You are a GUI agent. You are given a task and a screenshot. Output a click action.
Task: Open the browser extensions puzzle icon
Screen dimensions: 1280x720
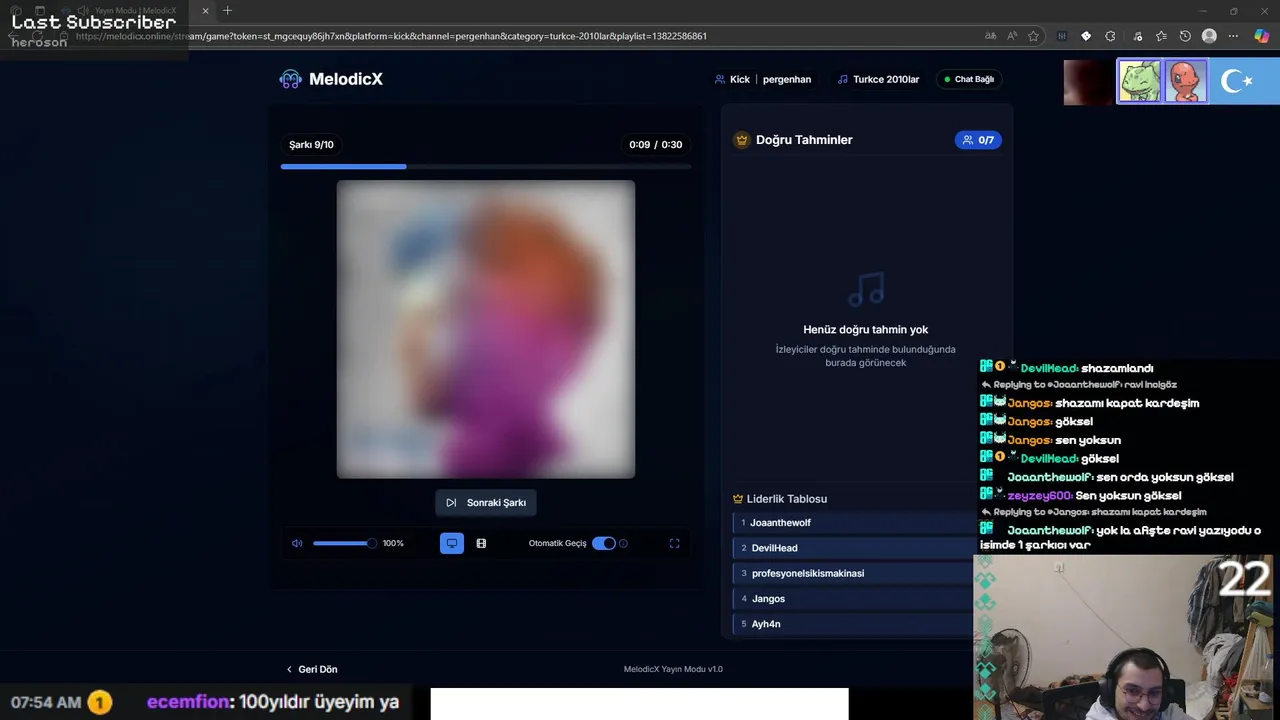pos(1110,36)
